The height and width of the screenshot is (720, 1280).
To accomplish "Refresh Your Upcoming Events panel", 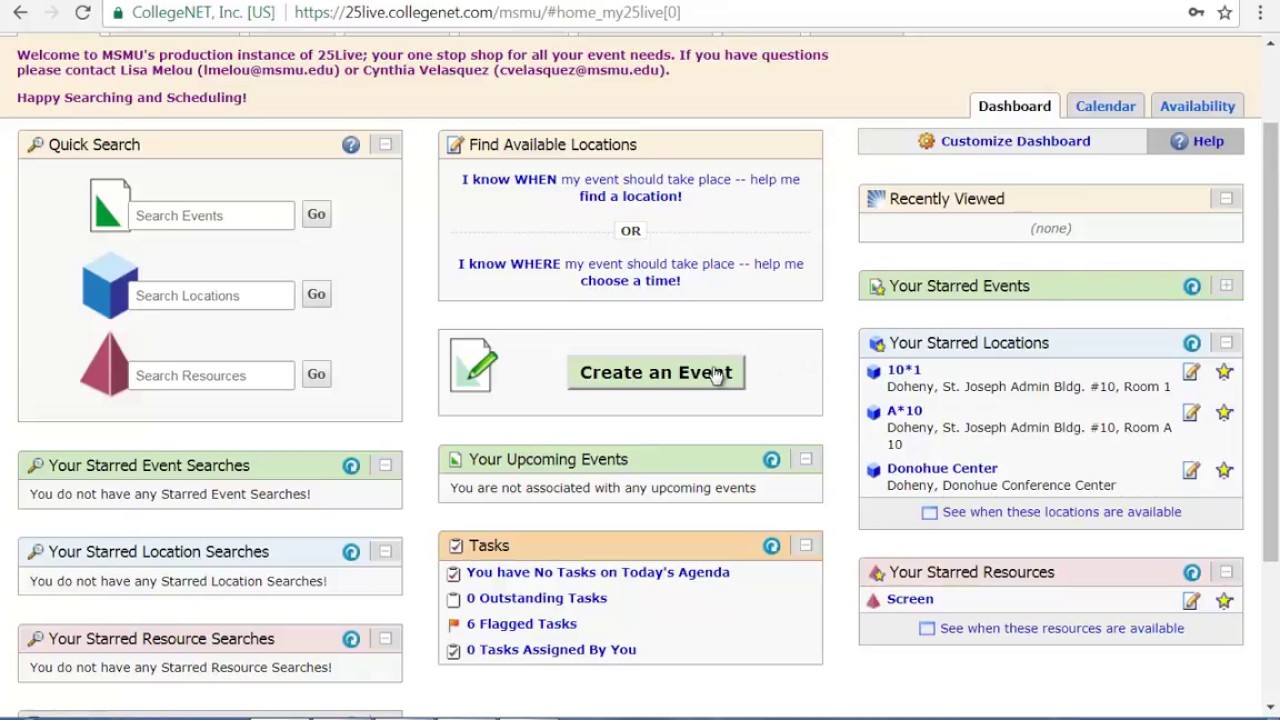I will (x=771, y=460).
